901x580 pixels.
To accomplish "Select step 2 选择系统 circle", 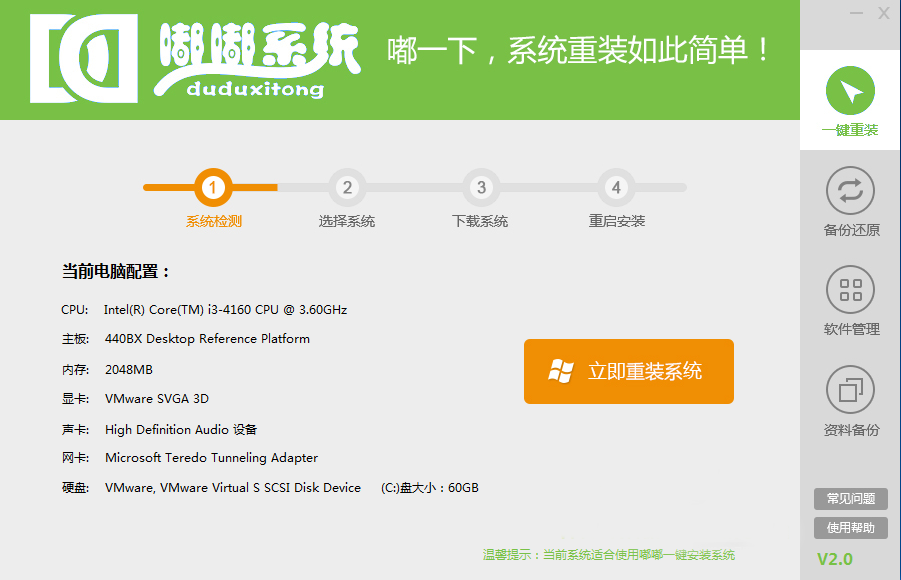I will point(347,187).
